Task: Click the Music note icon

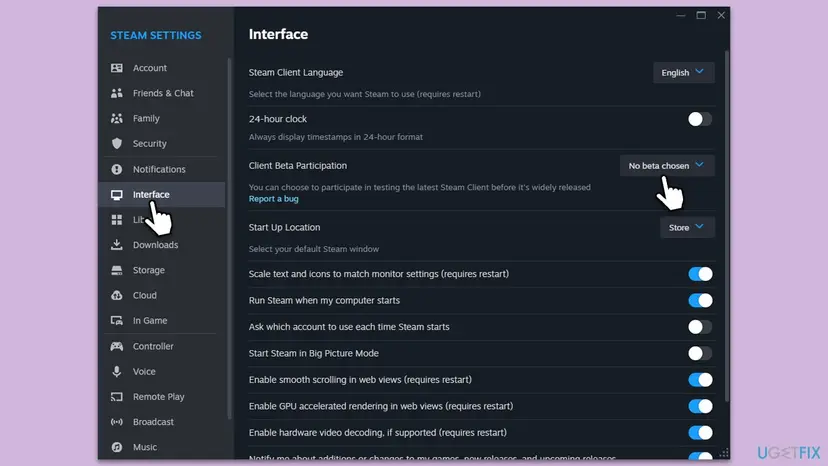Action: [x=117, y=447]
